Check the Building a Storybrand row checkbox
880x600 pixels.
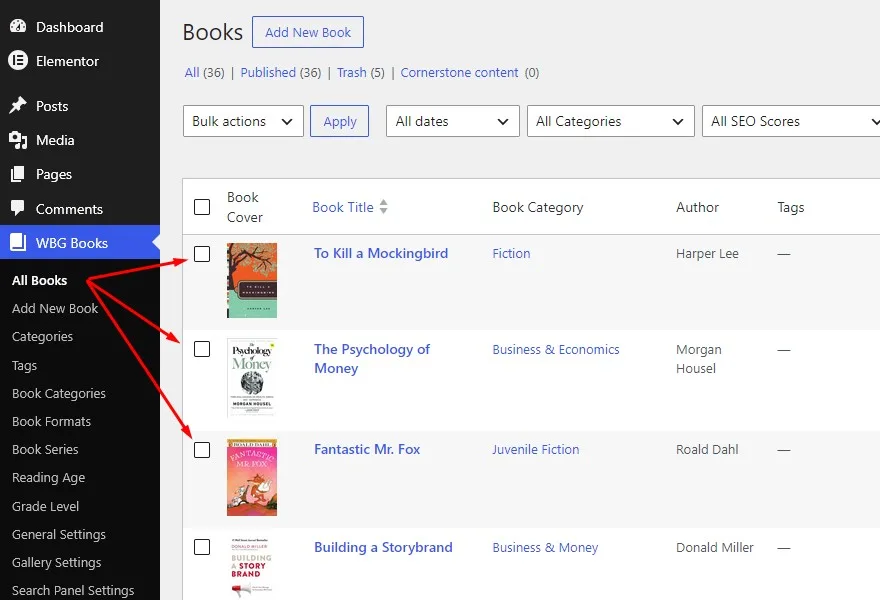click(202, 547)
